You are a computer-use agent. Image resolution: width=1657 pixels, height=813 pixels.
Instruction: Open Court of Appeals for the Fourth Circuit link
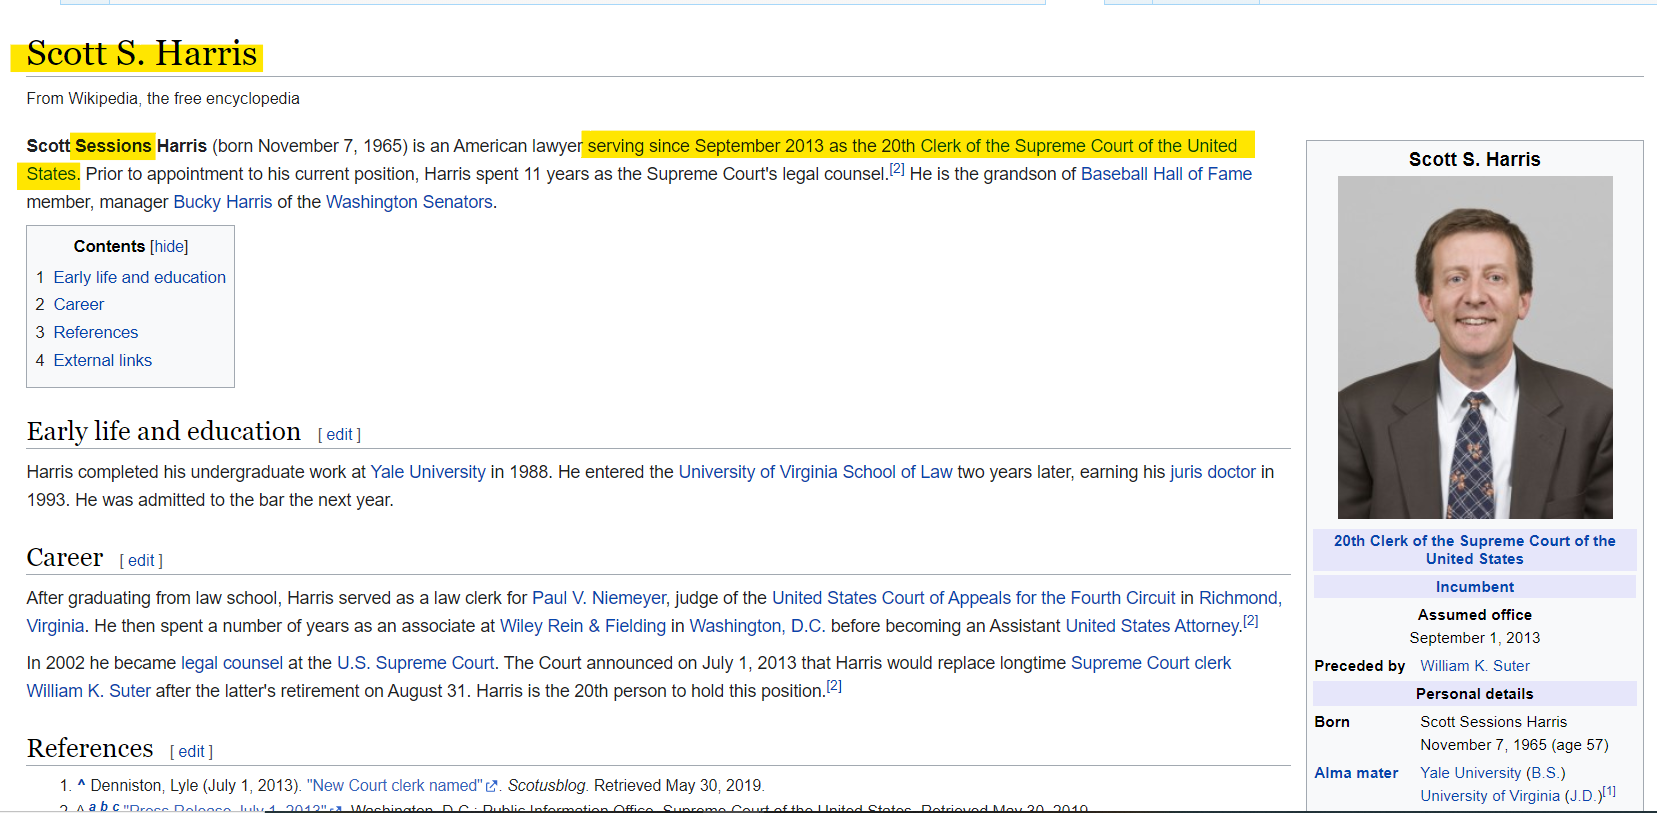tap(974, 598)
